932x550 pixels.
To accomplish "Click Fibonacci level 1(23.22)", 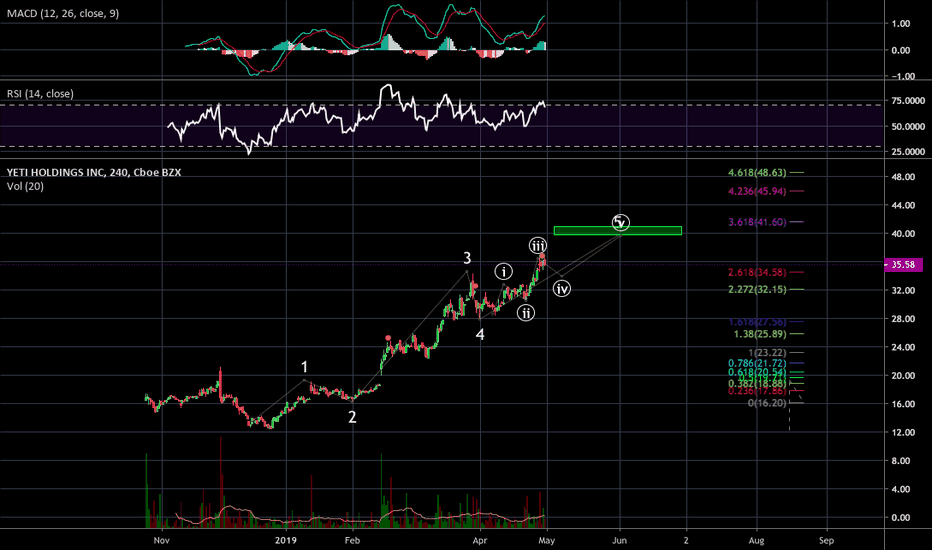I will tap(767, 353).
